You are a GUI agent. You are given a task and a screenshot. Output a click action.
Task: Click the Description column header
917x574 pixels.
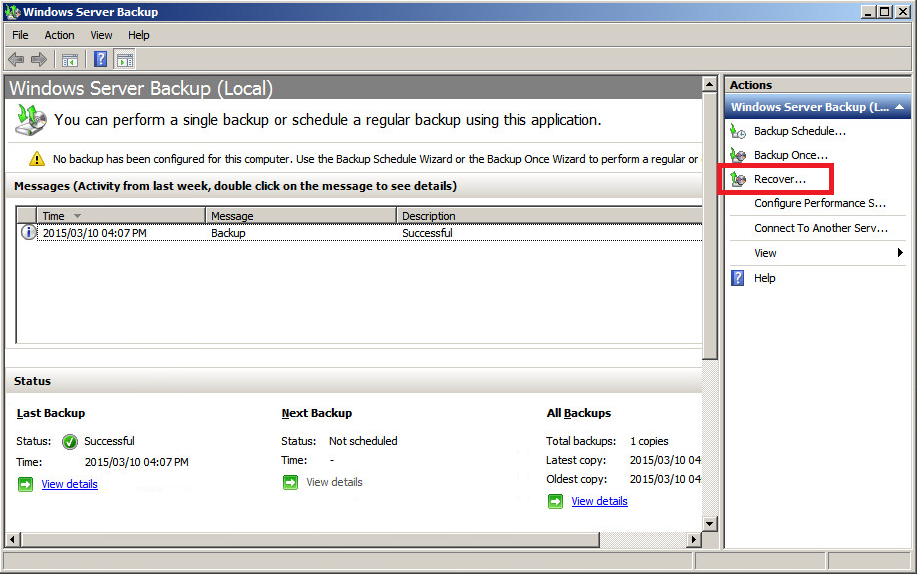pos(550,216)
